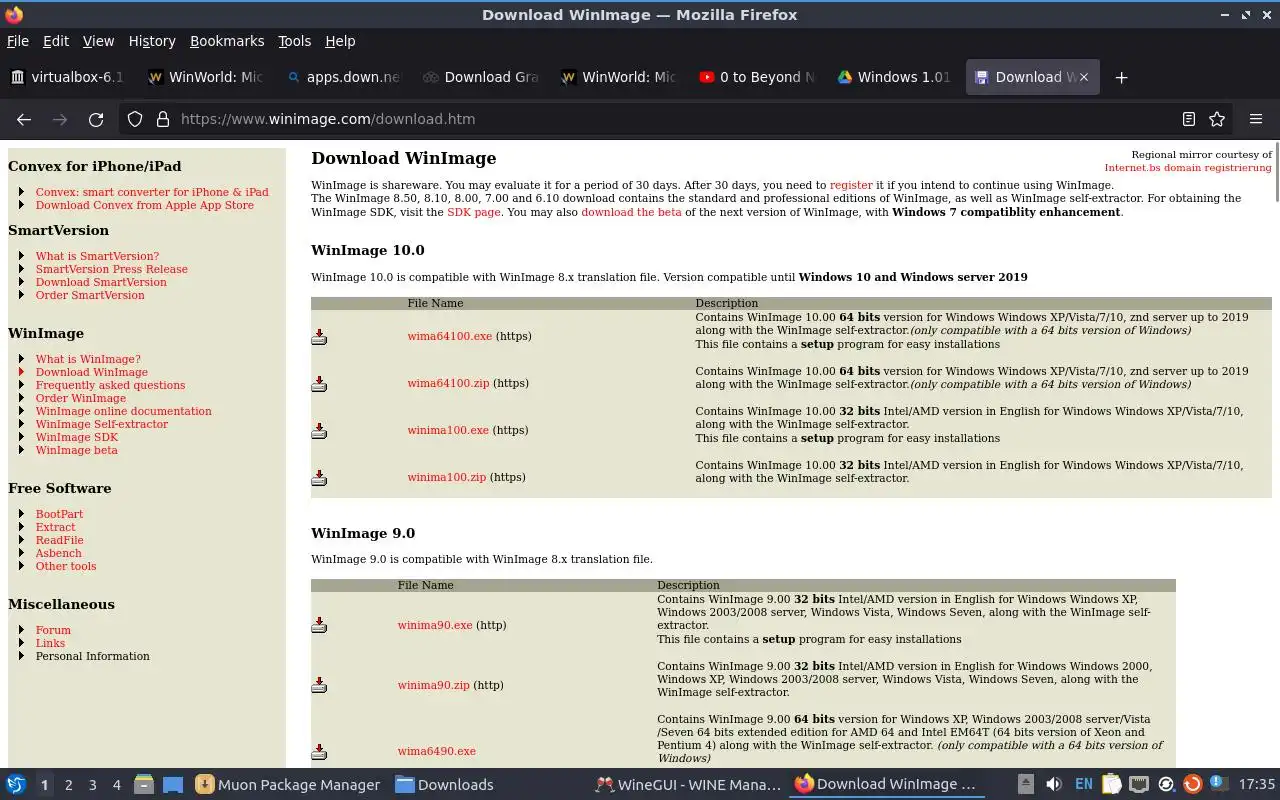Viewport: 1280px width, 800px height.
Task: Switch to the Download Gra tab
Action: tap(480, 77)
